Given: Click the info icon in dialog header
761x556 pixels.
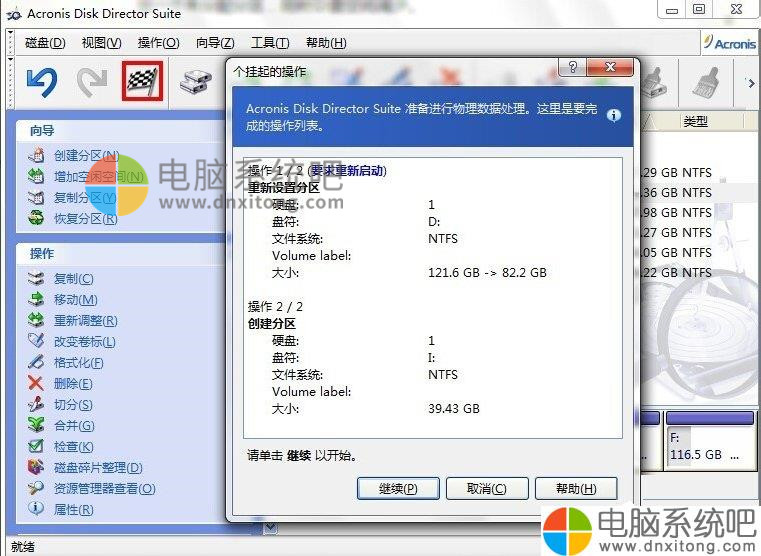Looking at the screenshot, I should [613, 115].
